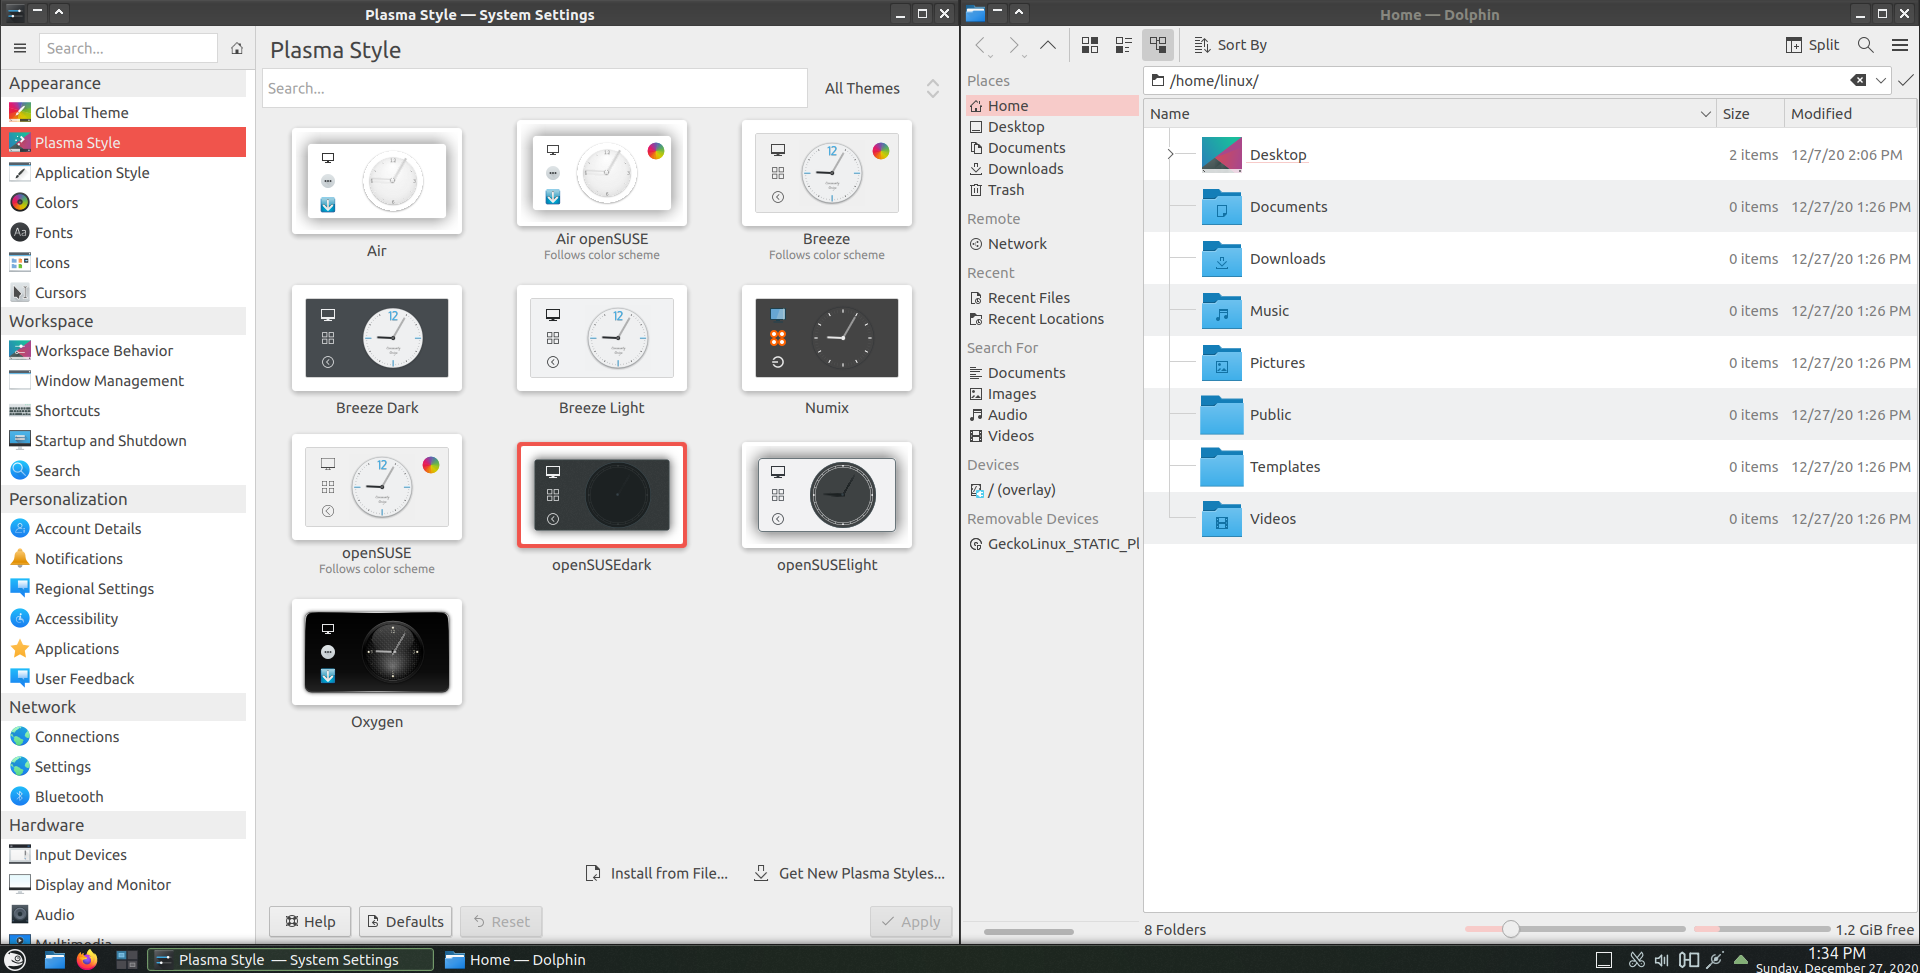Go forward in Dolphin navigation
Image resolution: width=1920 pixels, height=973 pixels.
(x=1014, y=45)
